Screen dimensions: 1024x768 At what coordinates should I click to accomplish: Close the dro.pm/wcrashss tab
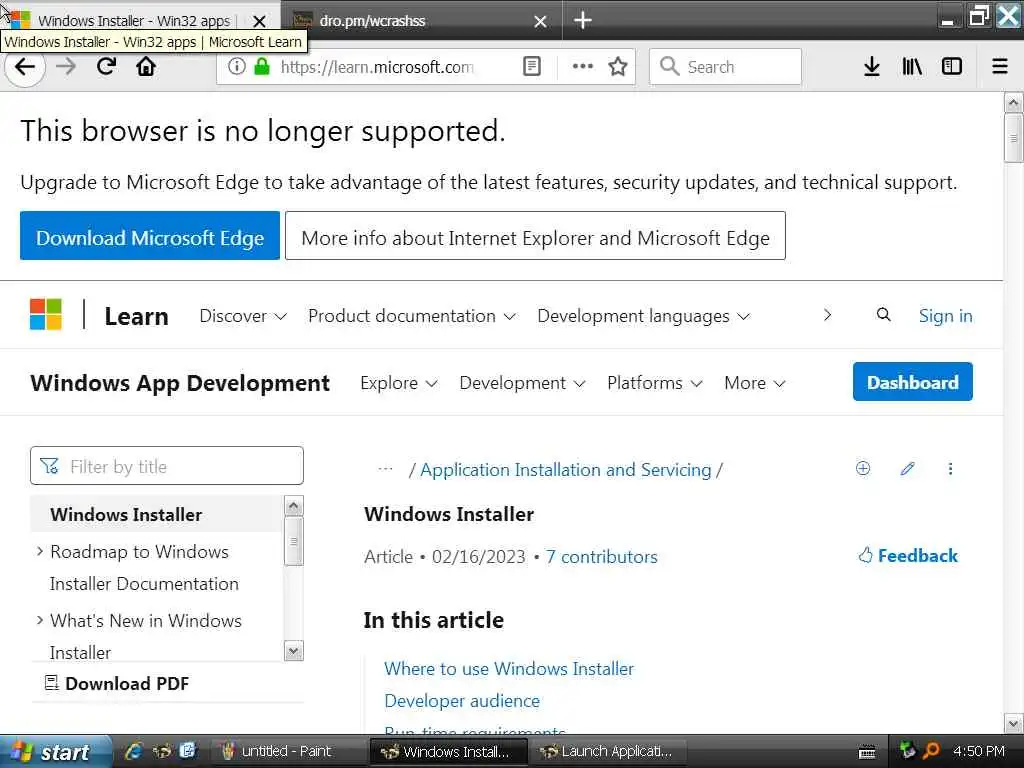pos(540,21)
